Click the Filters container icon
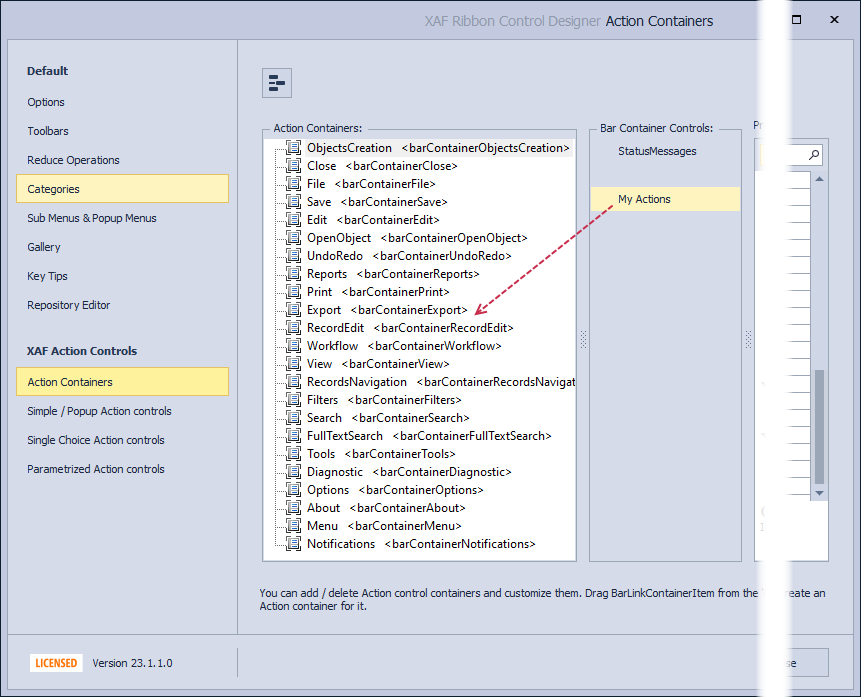 (294, 400)
